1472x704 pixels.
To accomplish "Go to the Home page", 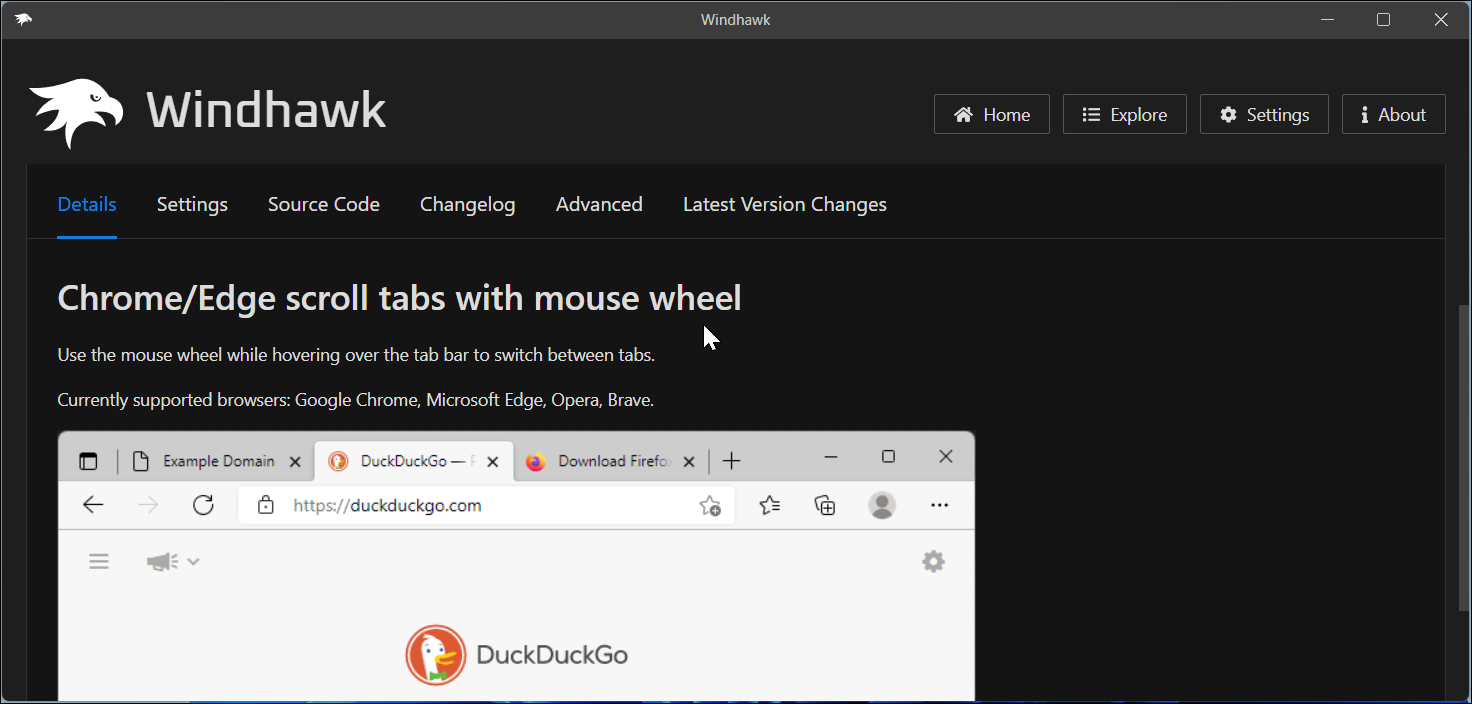I will tap(991, 115).
